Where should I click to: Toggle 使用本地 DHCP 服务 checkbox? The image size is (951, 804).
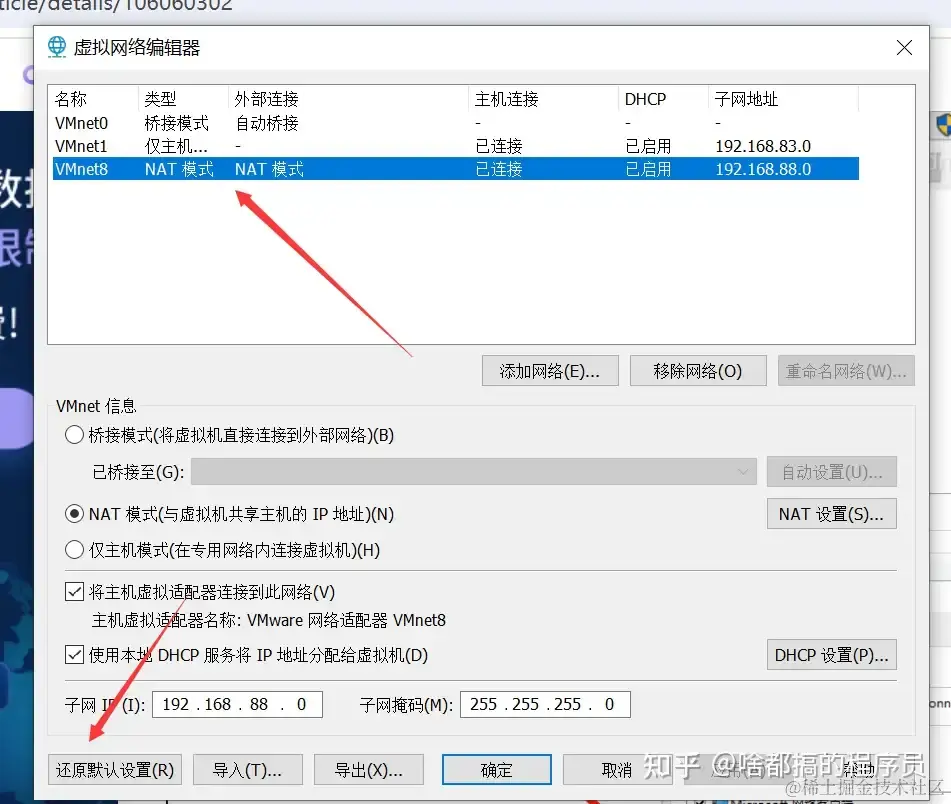[x=74, y=655]
